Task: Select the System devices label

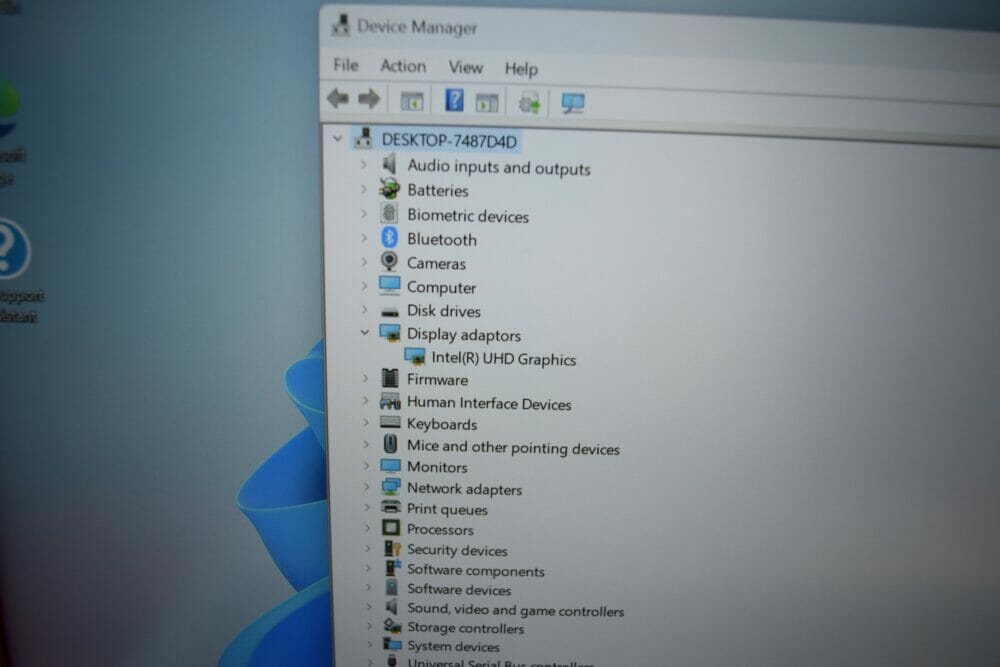Action: (453, 646)
